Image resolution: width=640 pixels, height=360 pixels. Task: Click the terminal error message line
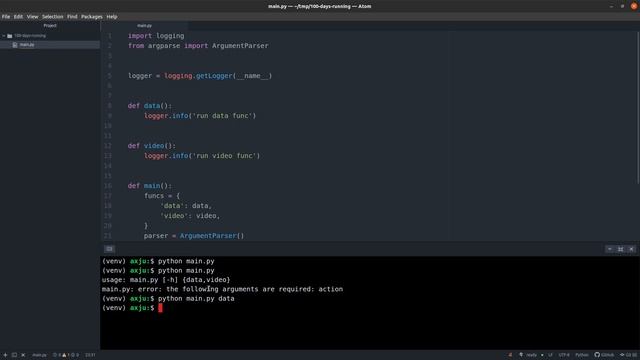click(222, 289)
